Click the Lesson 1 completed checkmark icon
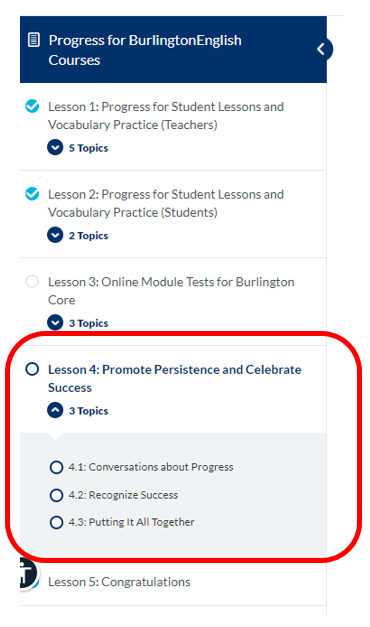370x627 pixels. [x=32, y=106]
